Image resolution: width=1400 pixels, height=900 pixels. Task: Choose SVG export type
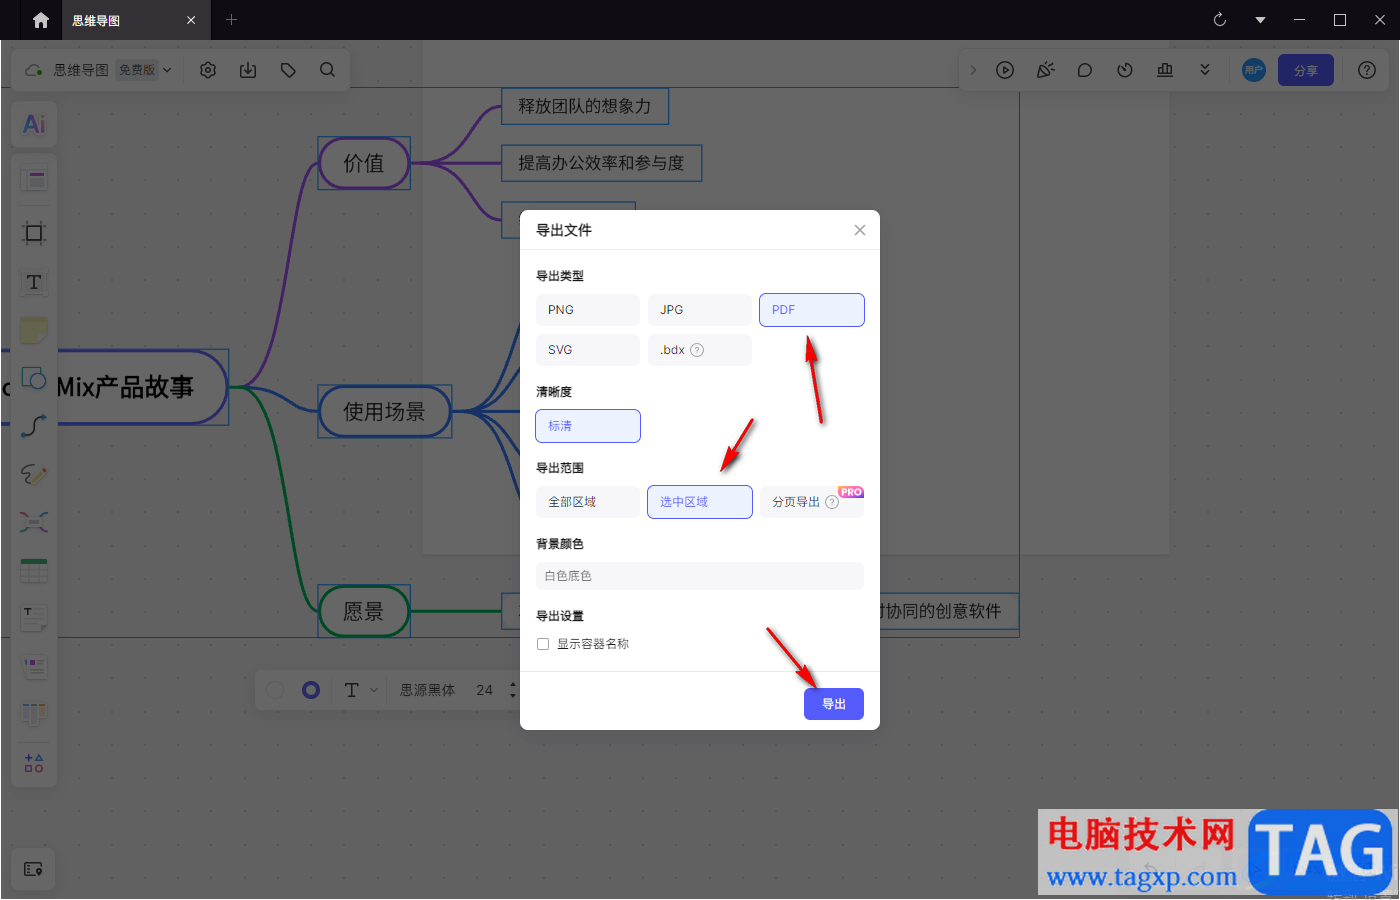[588, 350]
